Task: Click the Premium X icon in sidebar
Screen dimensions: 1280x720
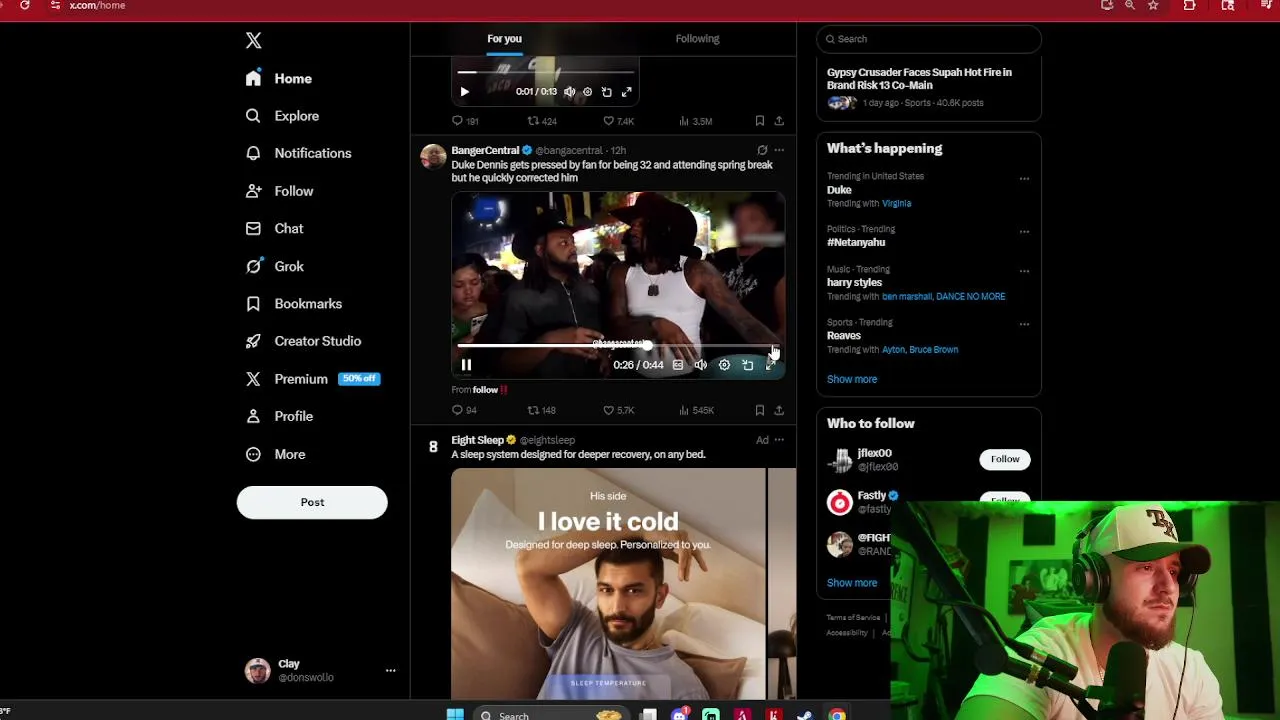Action: pos(254,379)
